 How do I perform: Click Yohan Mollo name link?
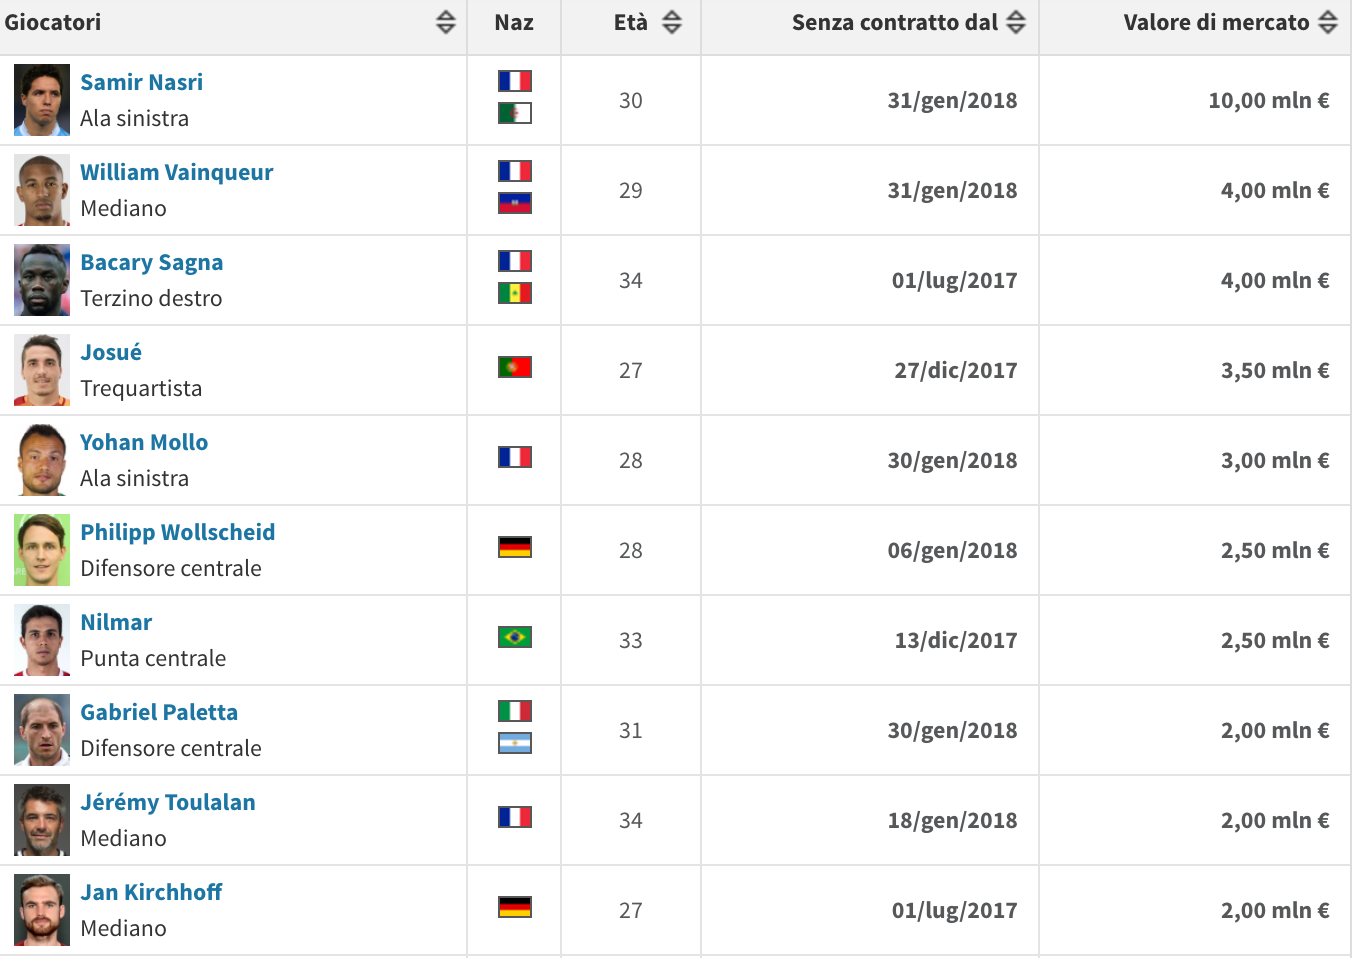[x=144, y=442]
